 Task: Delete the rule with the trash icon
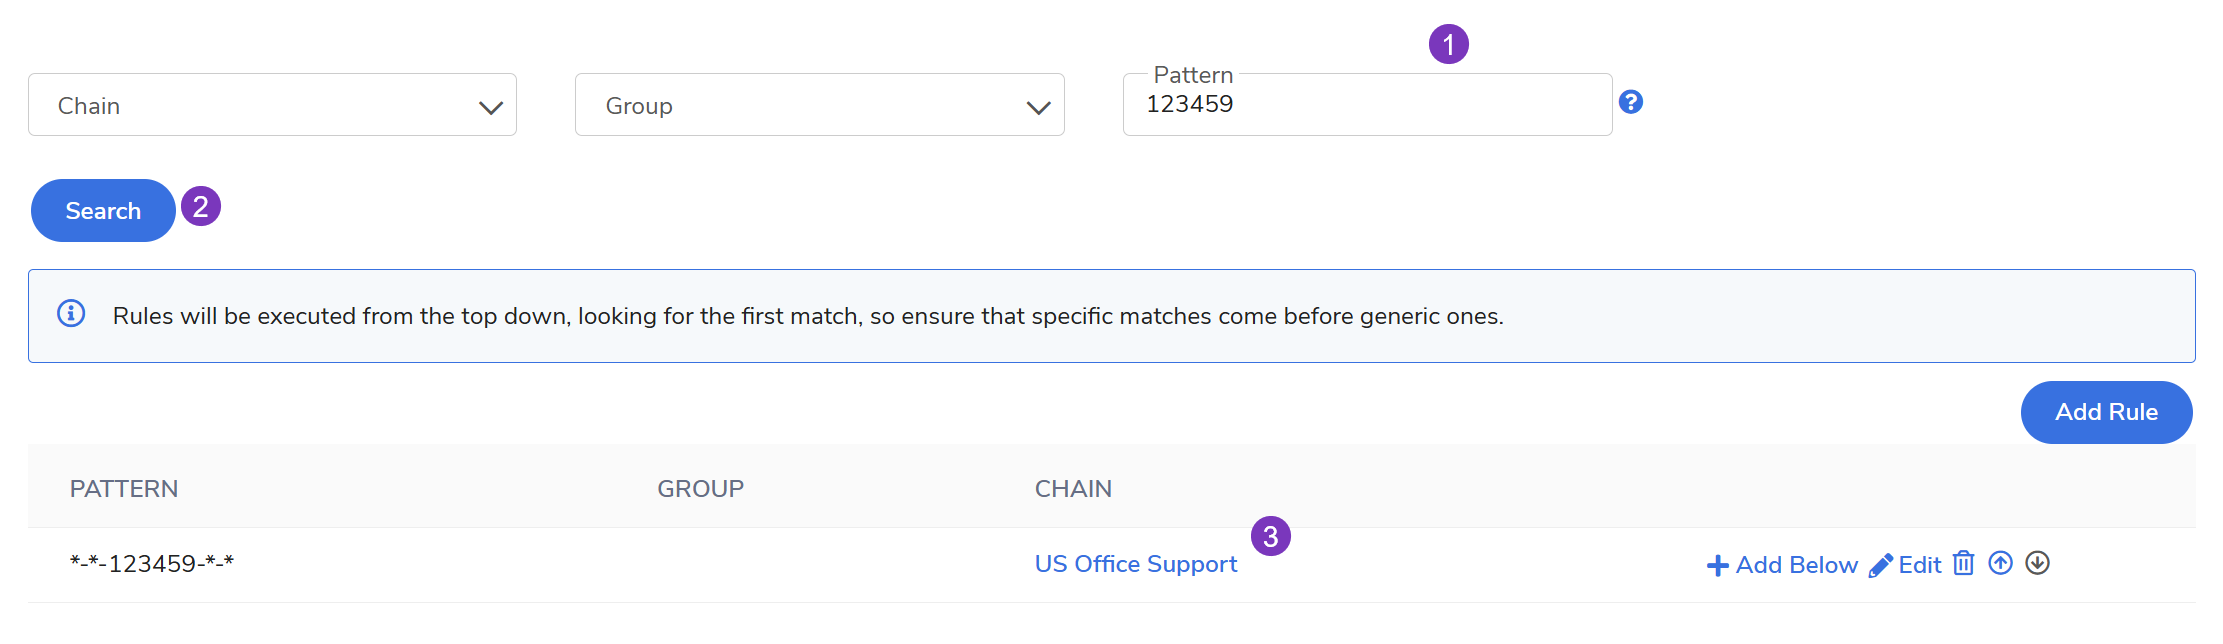point(1964,563)
